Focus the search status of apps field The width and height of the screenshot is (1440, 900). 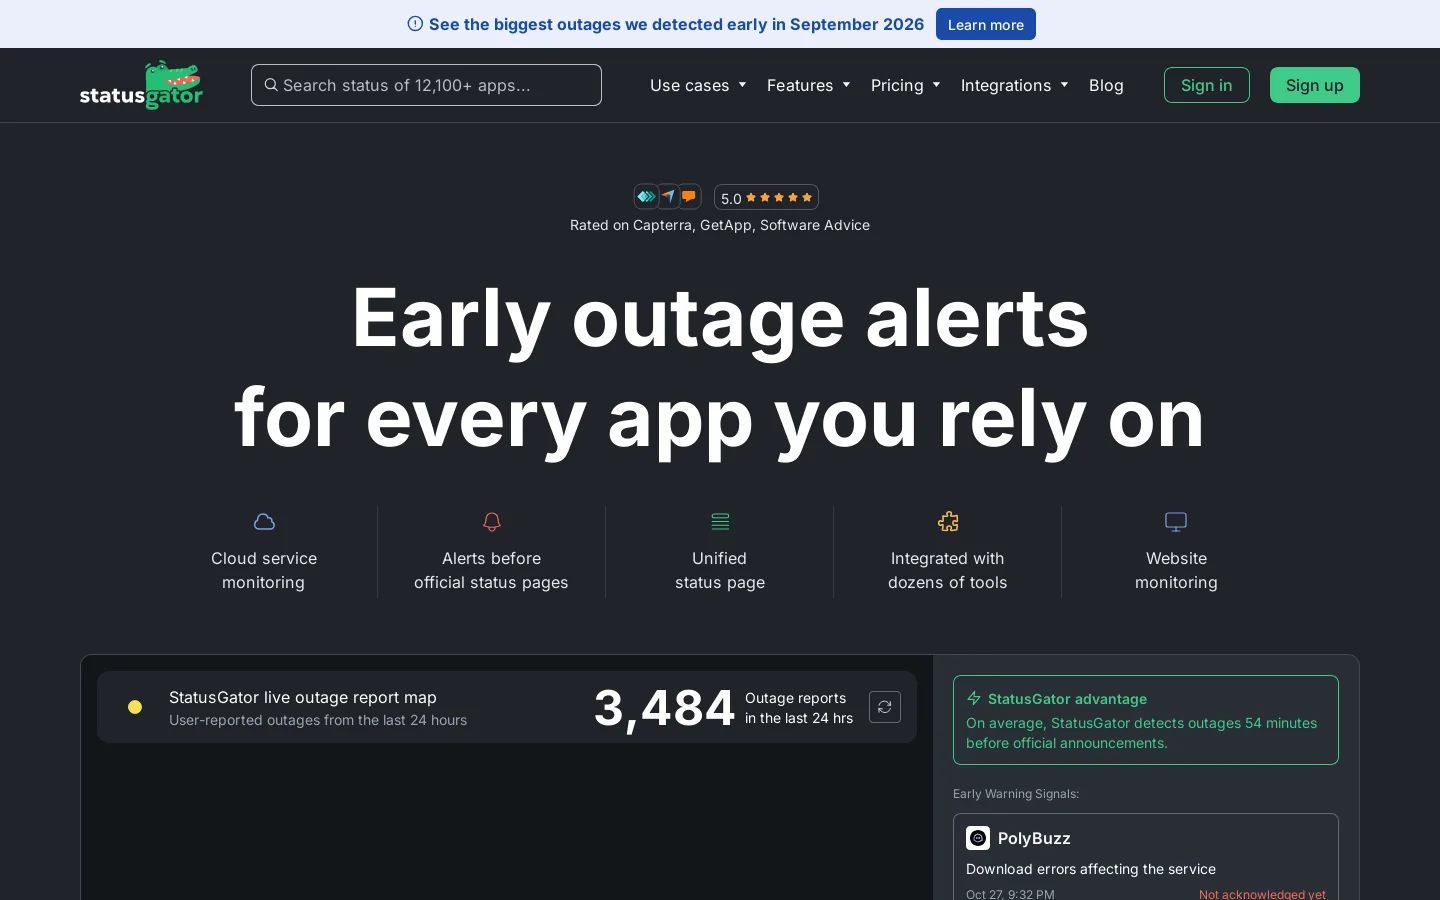pos(426,85)
